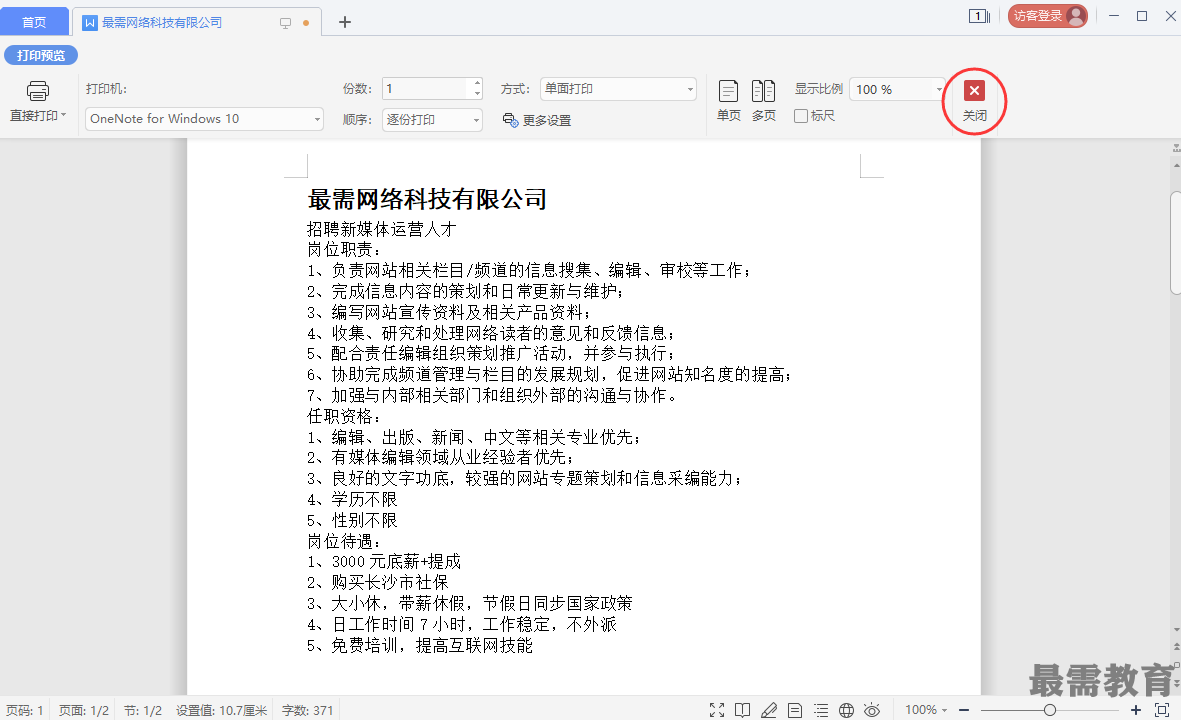Switch to writing mode pen icon

coord(769,710)
